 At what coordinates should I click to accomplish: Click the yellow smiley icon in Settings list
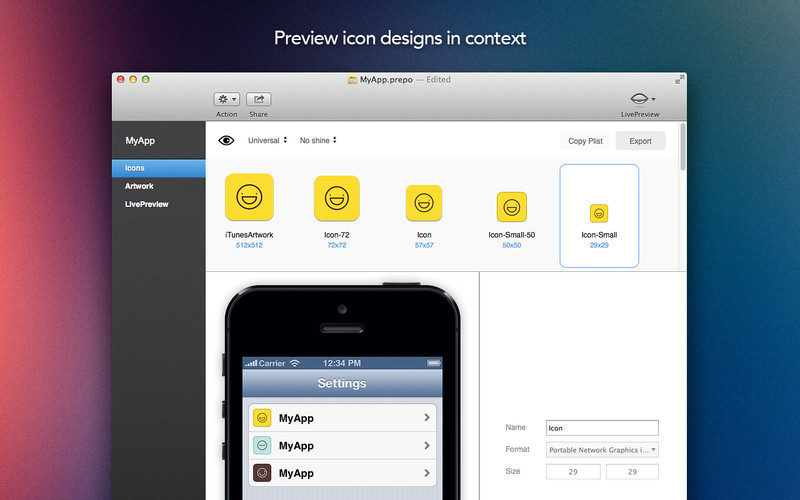[x=262, y=418]
